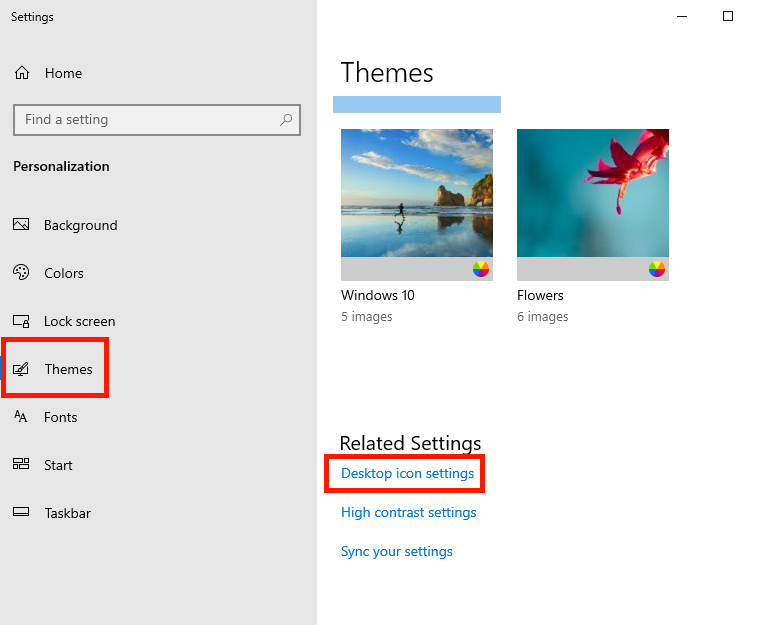Click the Start tiles icon
Viewport: 761px width, 625px height.
pos(21,464)
